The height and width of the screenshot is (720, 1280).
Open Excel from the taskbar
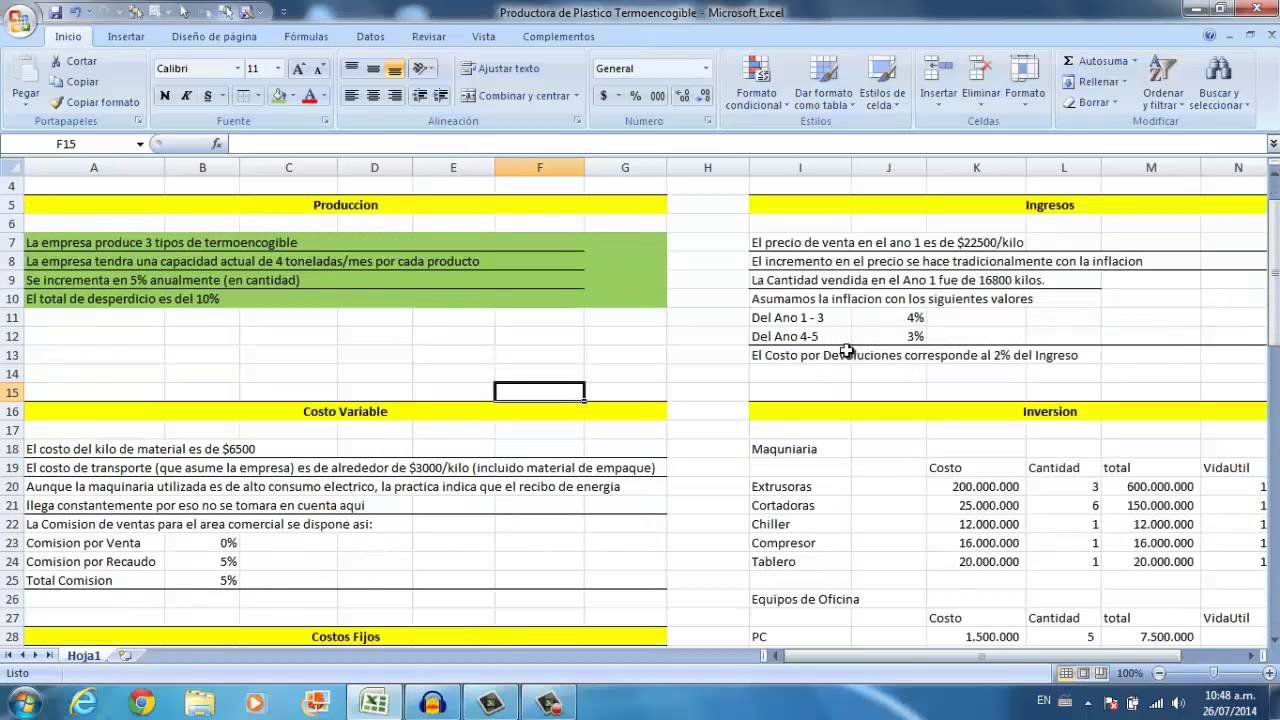pos(374,702)
